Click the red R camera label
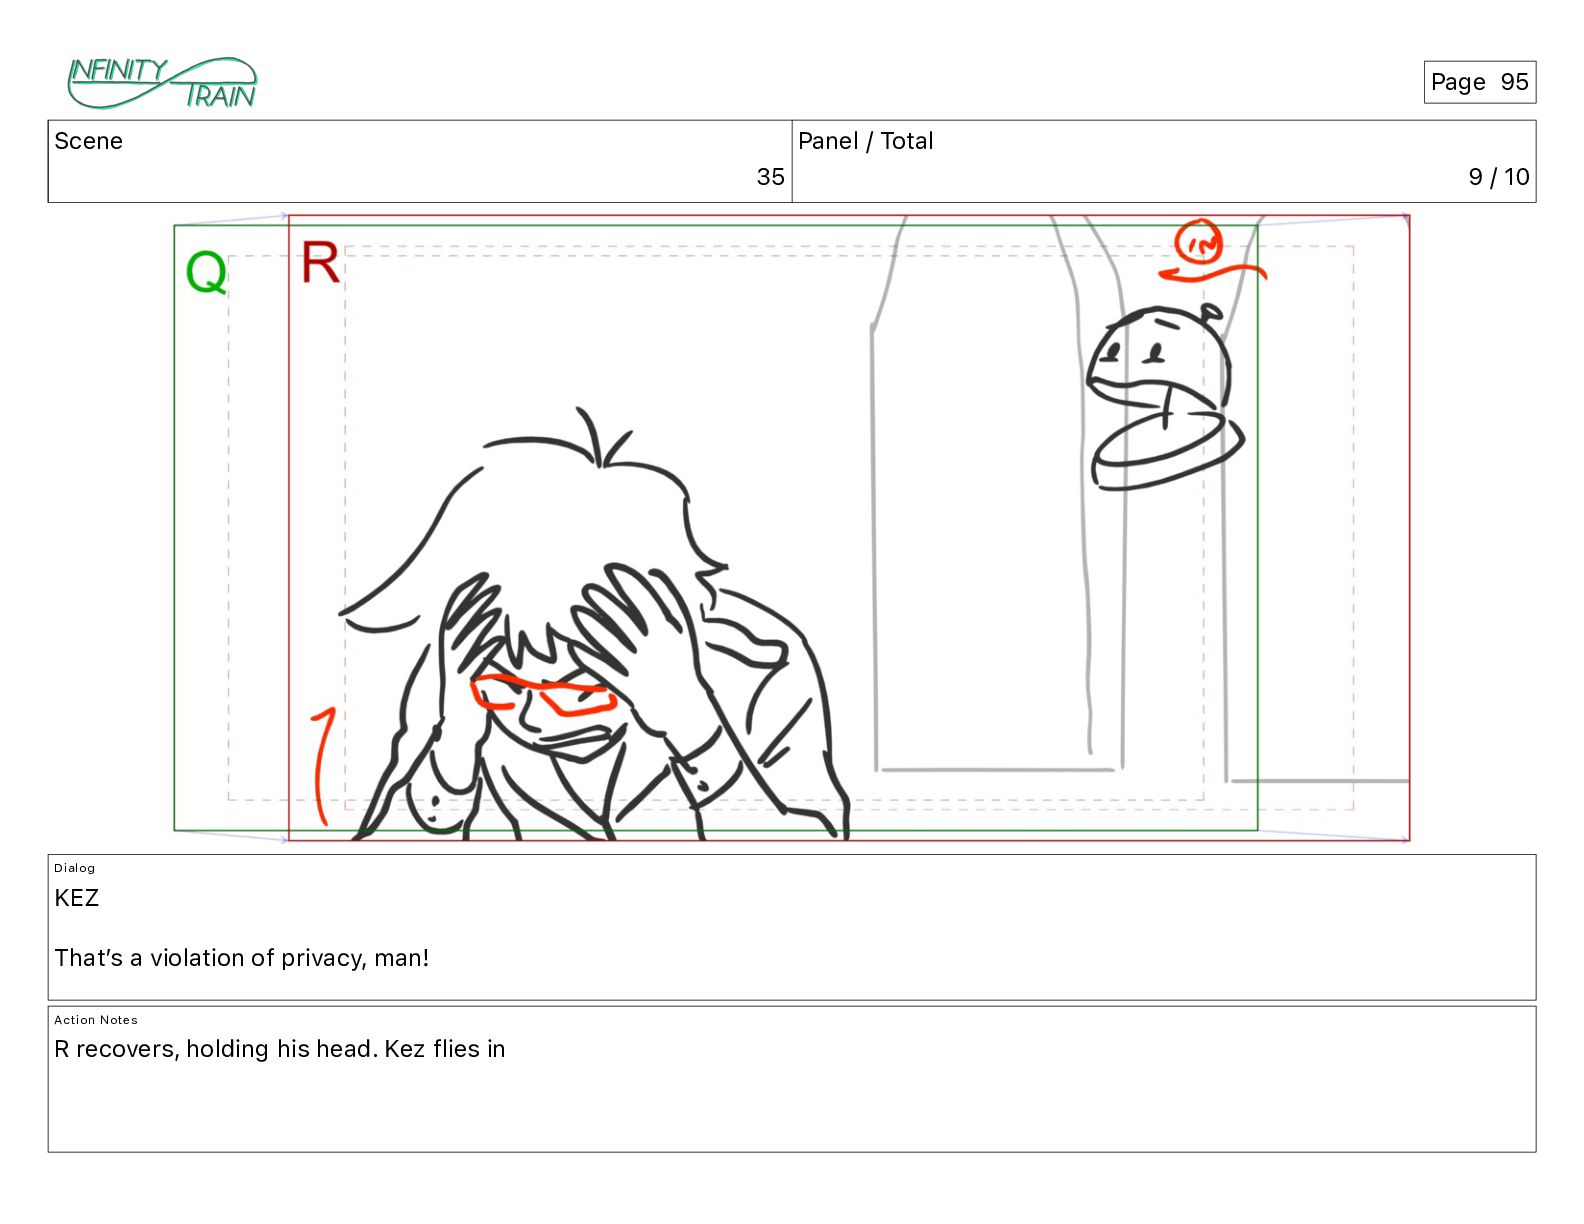Viewport: 1584px width, 1224px height. pos(320,263)
